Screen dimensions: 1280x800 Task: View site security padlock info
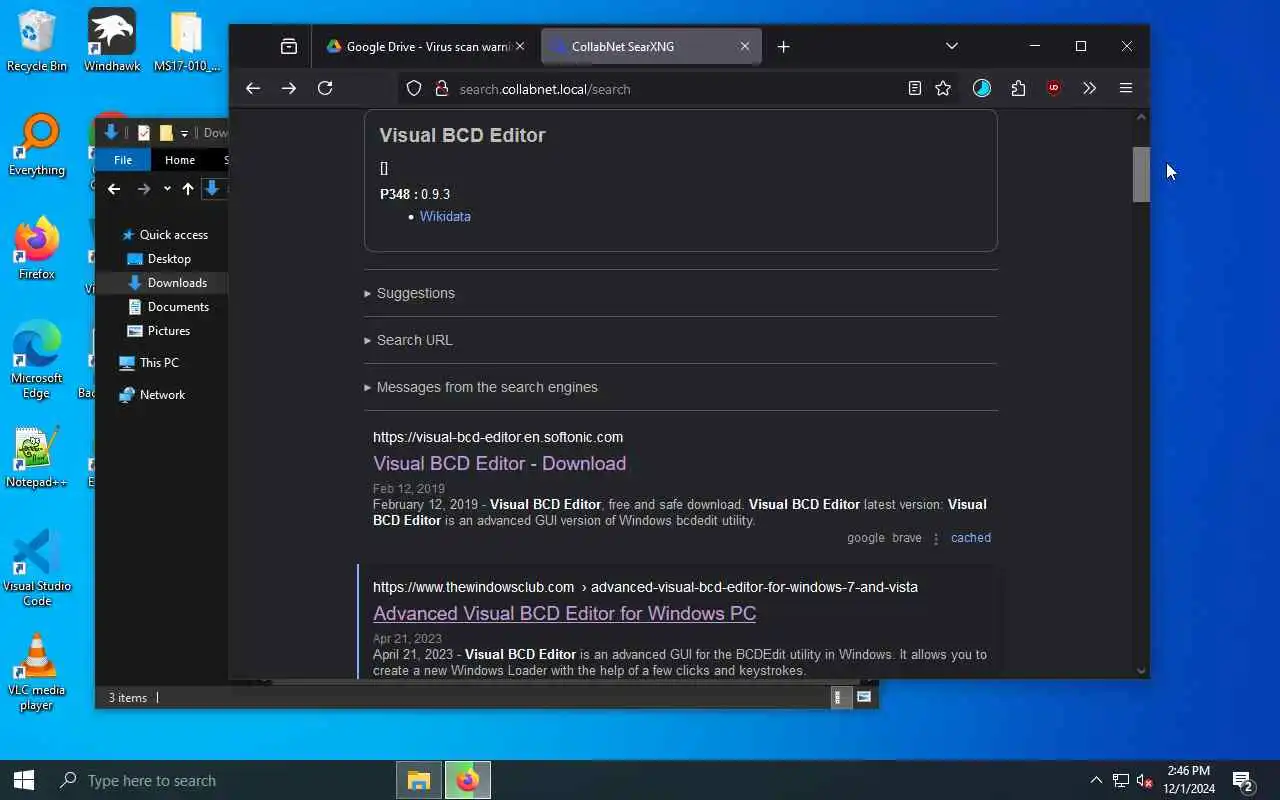(x=441, y=89)
